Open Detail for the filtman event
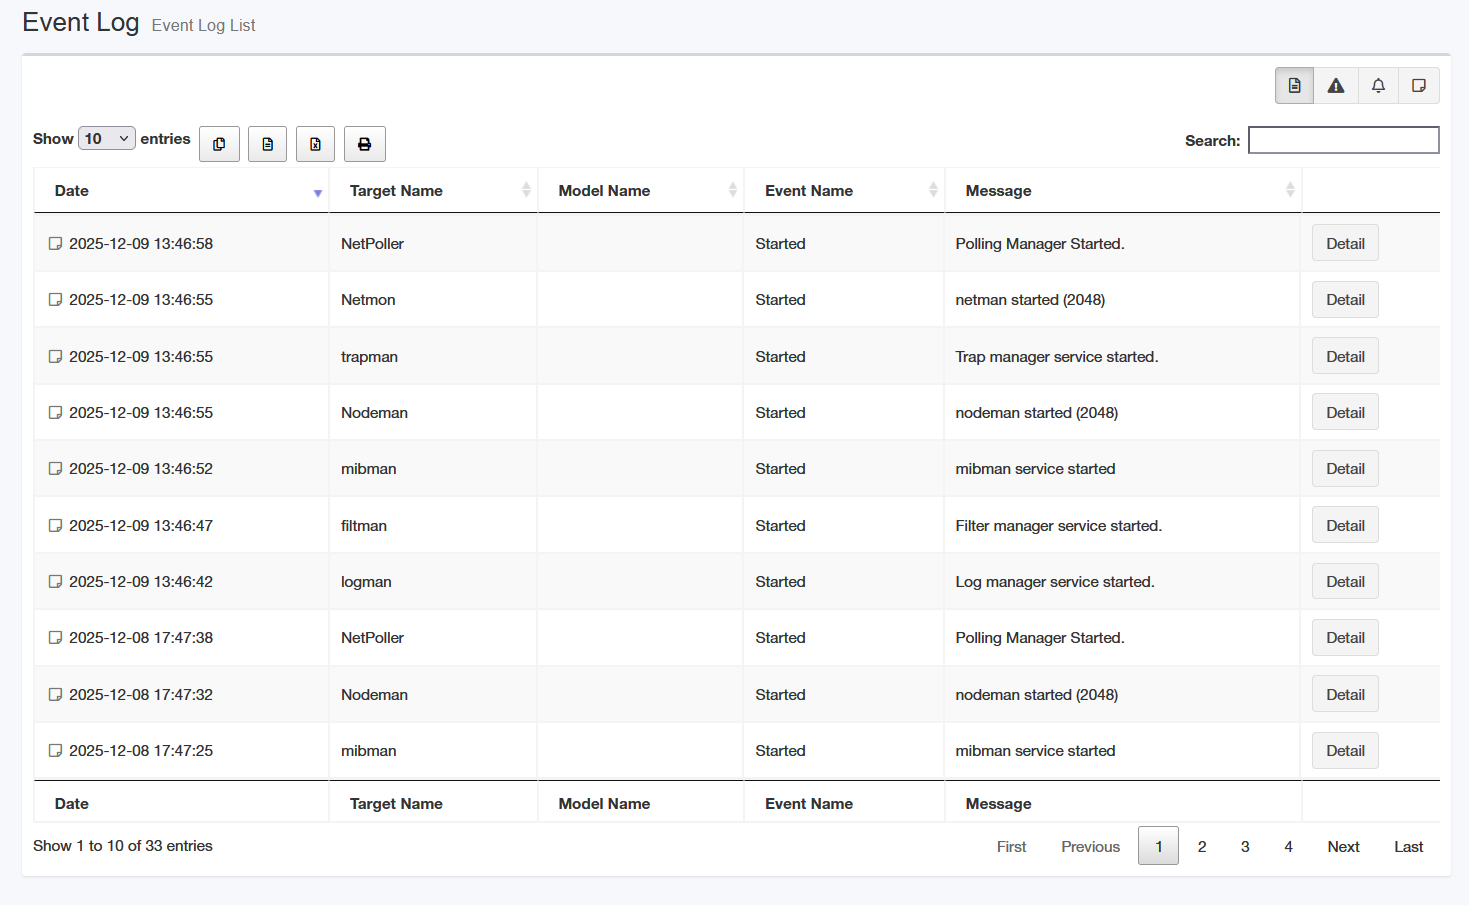Screen dimensions: 1469x905 pos(1345,525)
